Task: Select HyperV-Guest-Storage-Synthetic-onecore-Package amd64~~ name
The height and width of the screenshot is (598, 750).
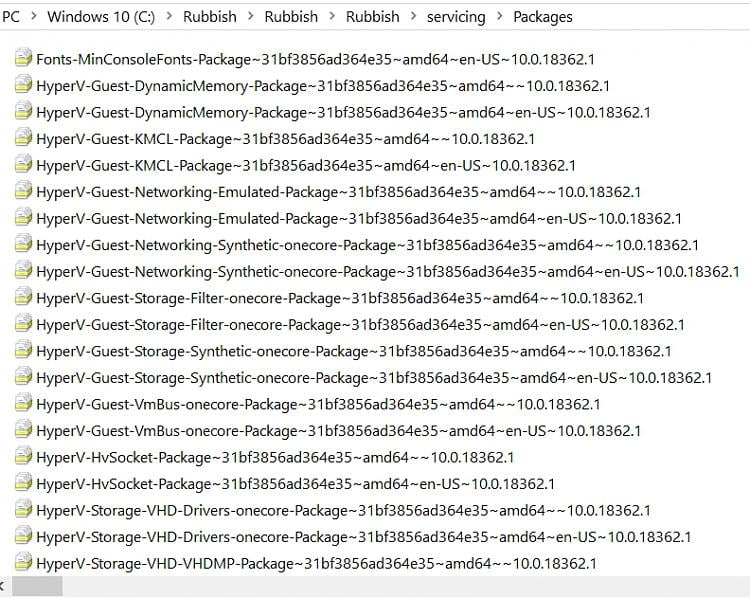Action: pyautogui.click(x=354, y=352)
